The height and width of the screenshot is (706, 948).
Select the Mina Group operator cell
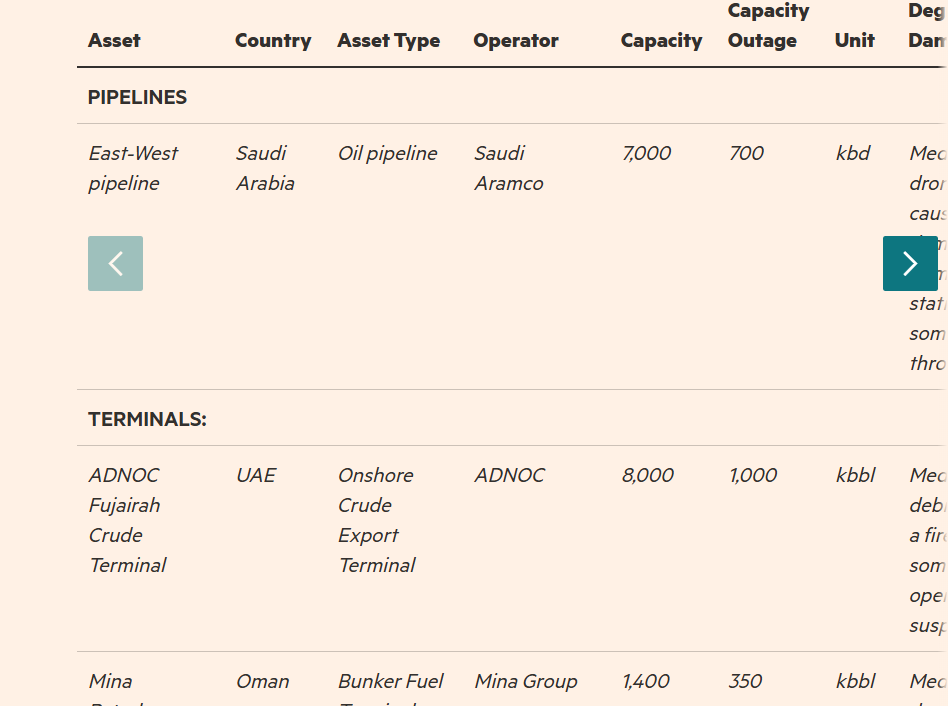click(x=526, y=681)
